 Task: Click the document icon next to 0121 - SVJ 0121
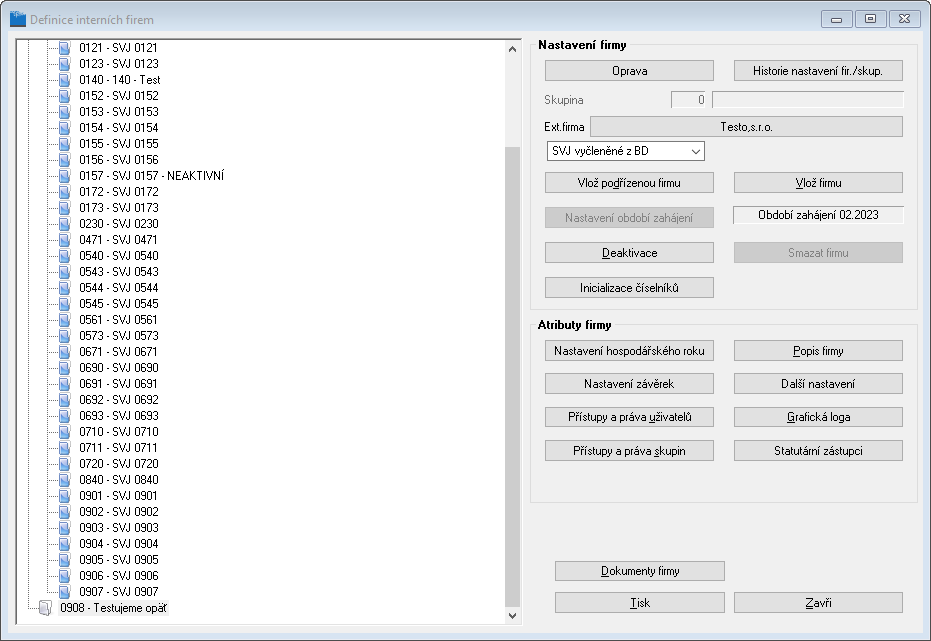[64, 47]
